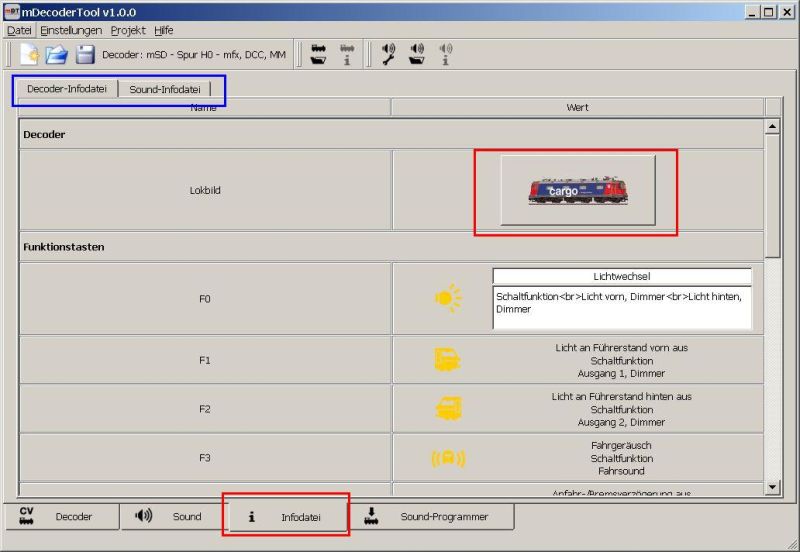Click the 'Fahrsound' value text
This screenshot has height=552, width=800.
pyautogui.click(x=621, y=471)
